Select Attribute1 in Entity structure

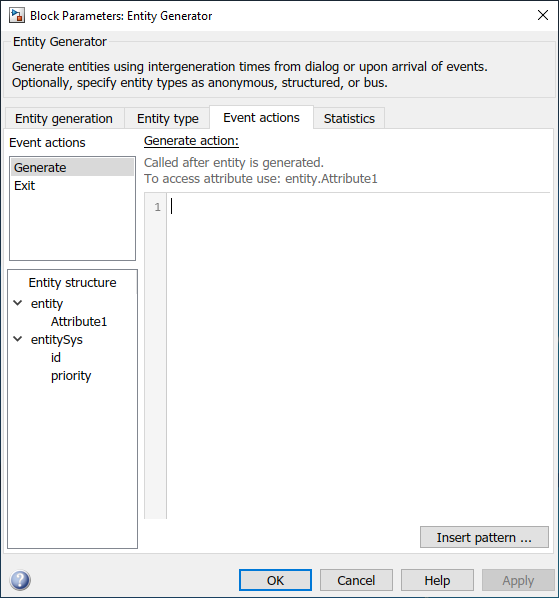tap(79, 322)
